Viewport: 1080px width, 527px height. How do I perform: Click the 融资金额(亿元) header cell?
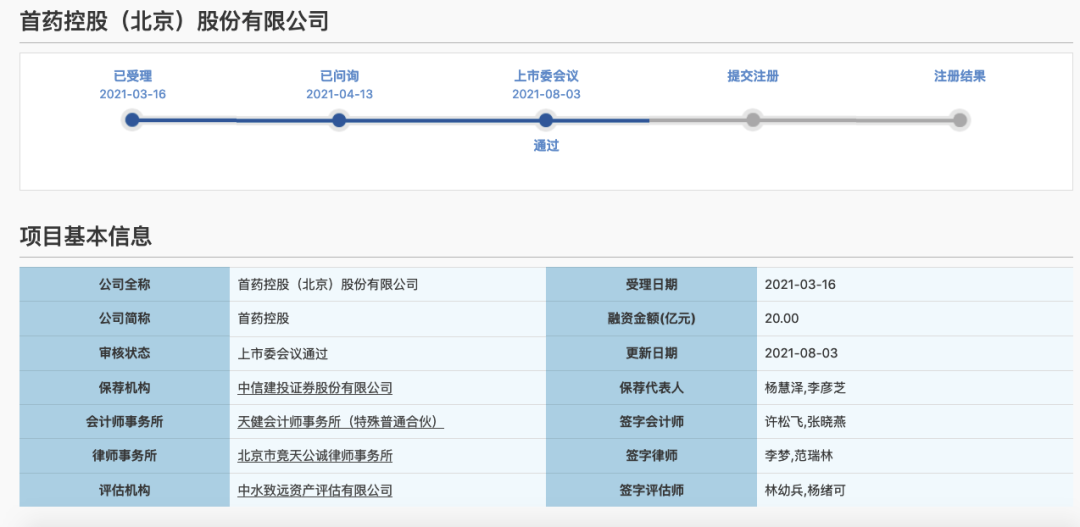(652, 319)
